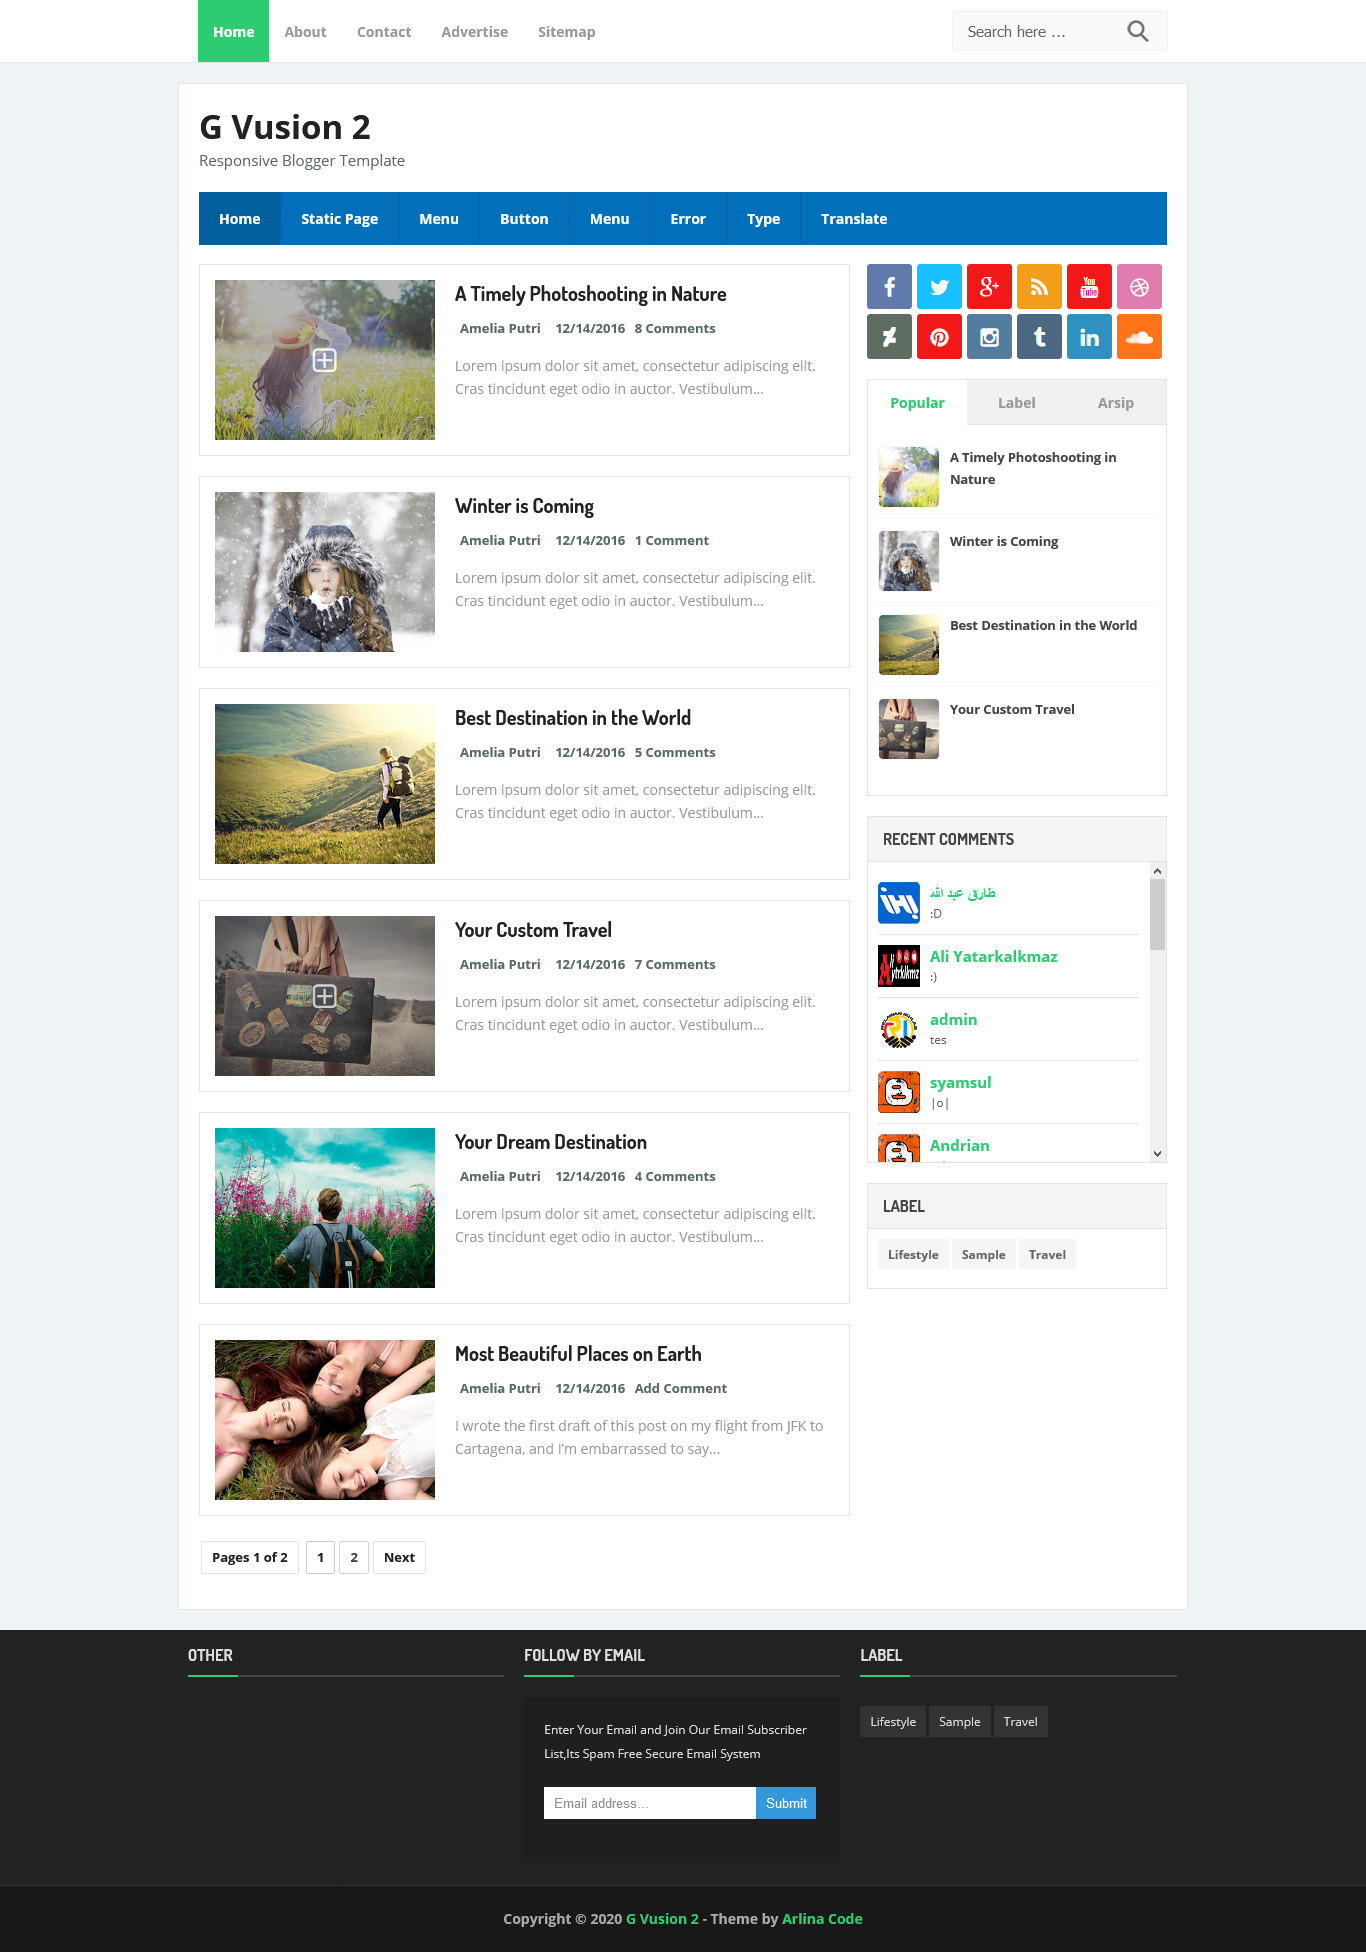The width and height of the screenshot is (1366, 1952).
Task: Select sidebar Sample label tag
Action: [x=983, y=1254]
